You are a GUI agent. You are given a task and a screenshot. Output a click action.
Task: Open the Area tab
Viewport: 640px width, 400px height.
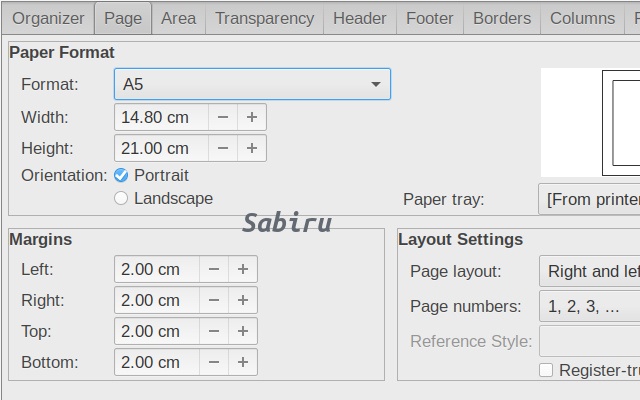tap(178, 18)
